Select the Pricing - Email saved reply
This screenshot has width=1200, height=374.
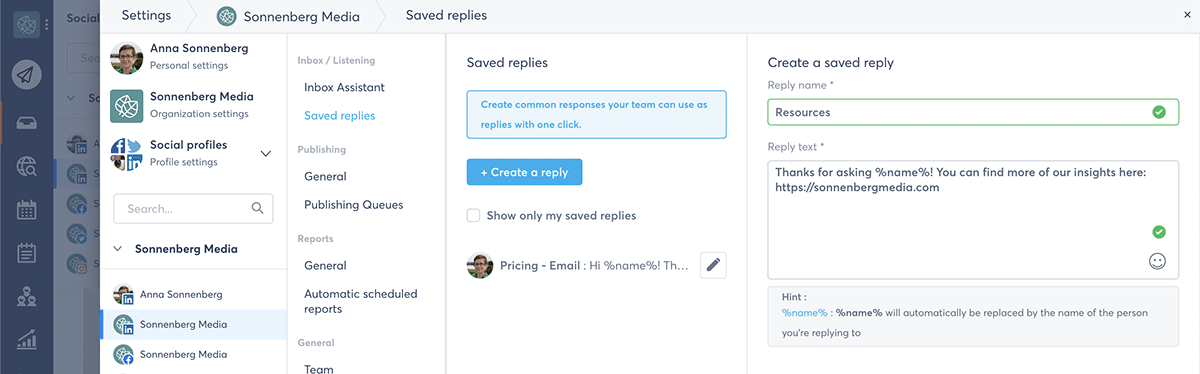579,265
